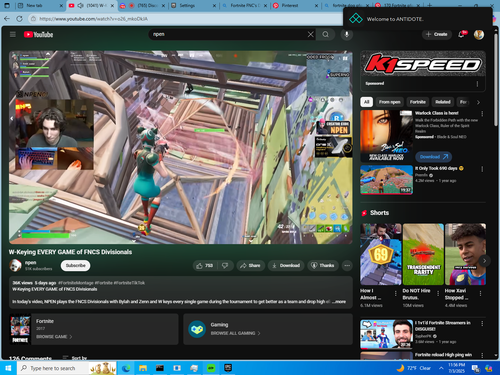Show next Shorts with the right arrow

(x=484, y=260)
